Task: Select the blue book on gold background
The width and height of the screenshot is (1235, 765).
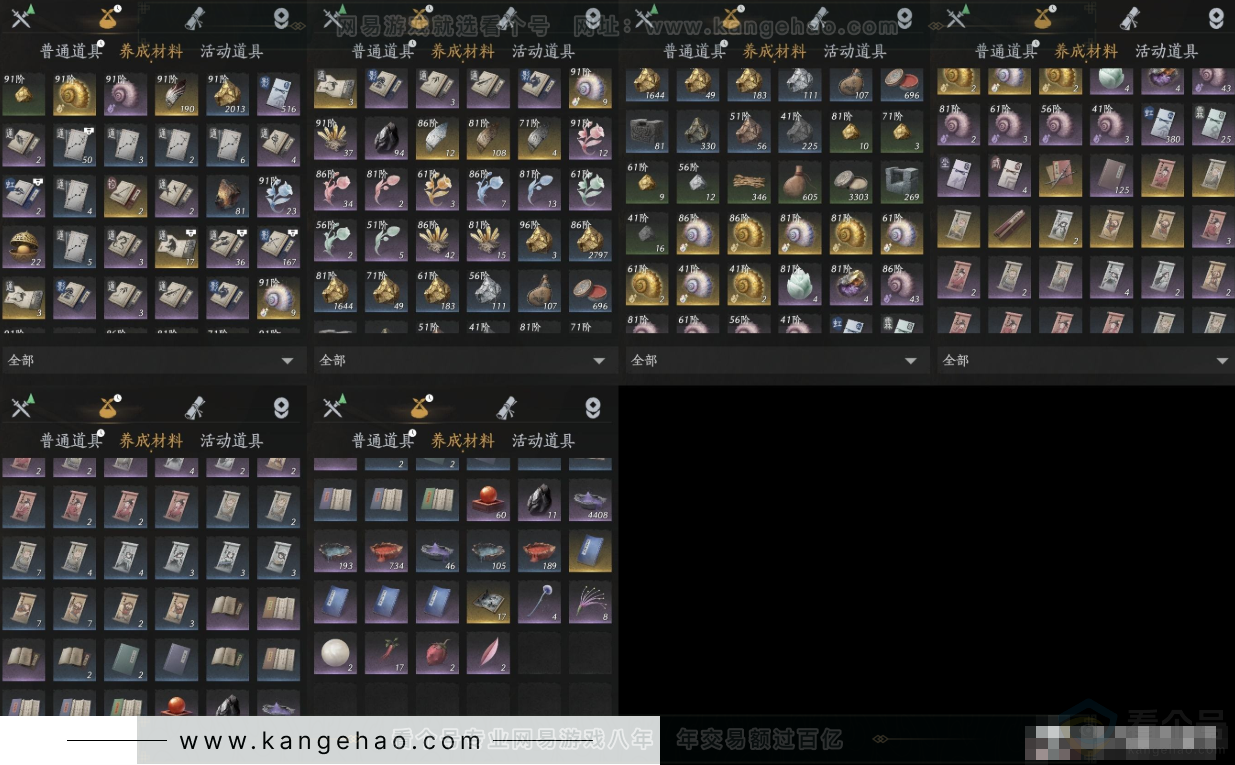Action: pos(591,551)
